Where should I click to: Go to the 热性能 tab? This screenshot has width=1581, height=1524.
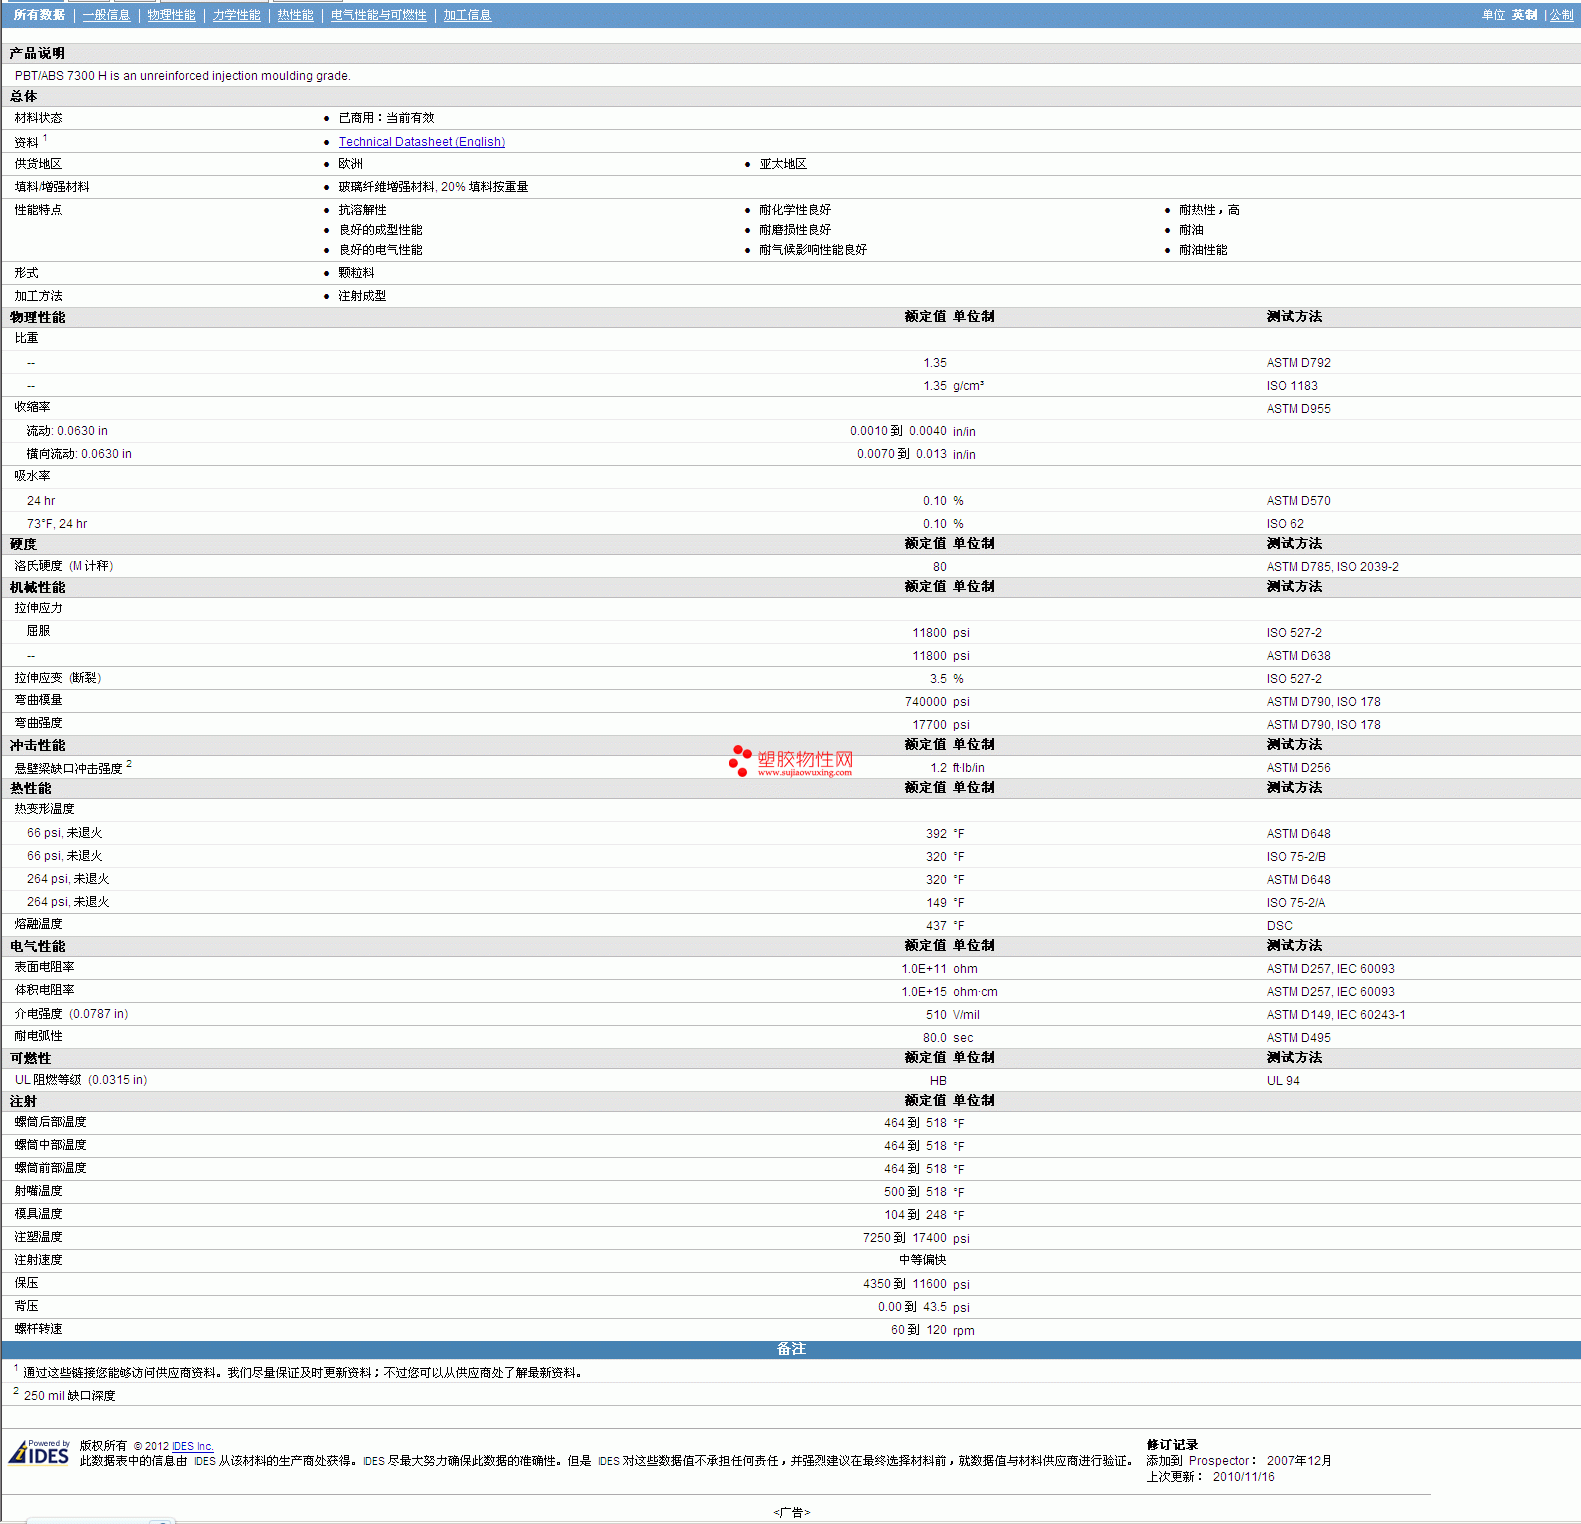296,15
